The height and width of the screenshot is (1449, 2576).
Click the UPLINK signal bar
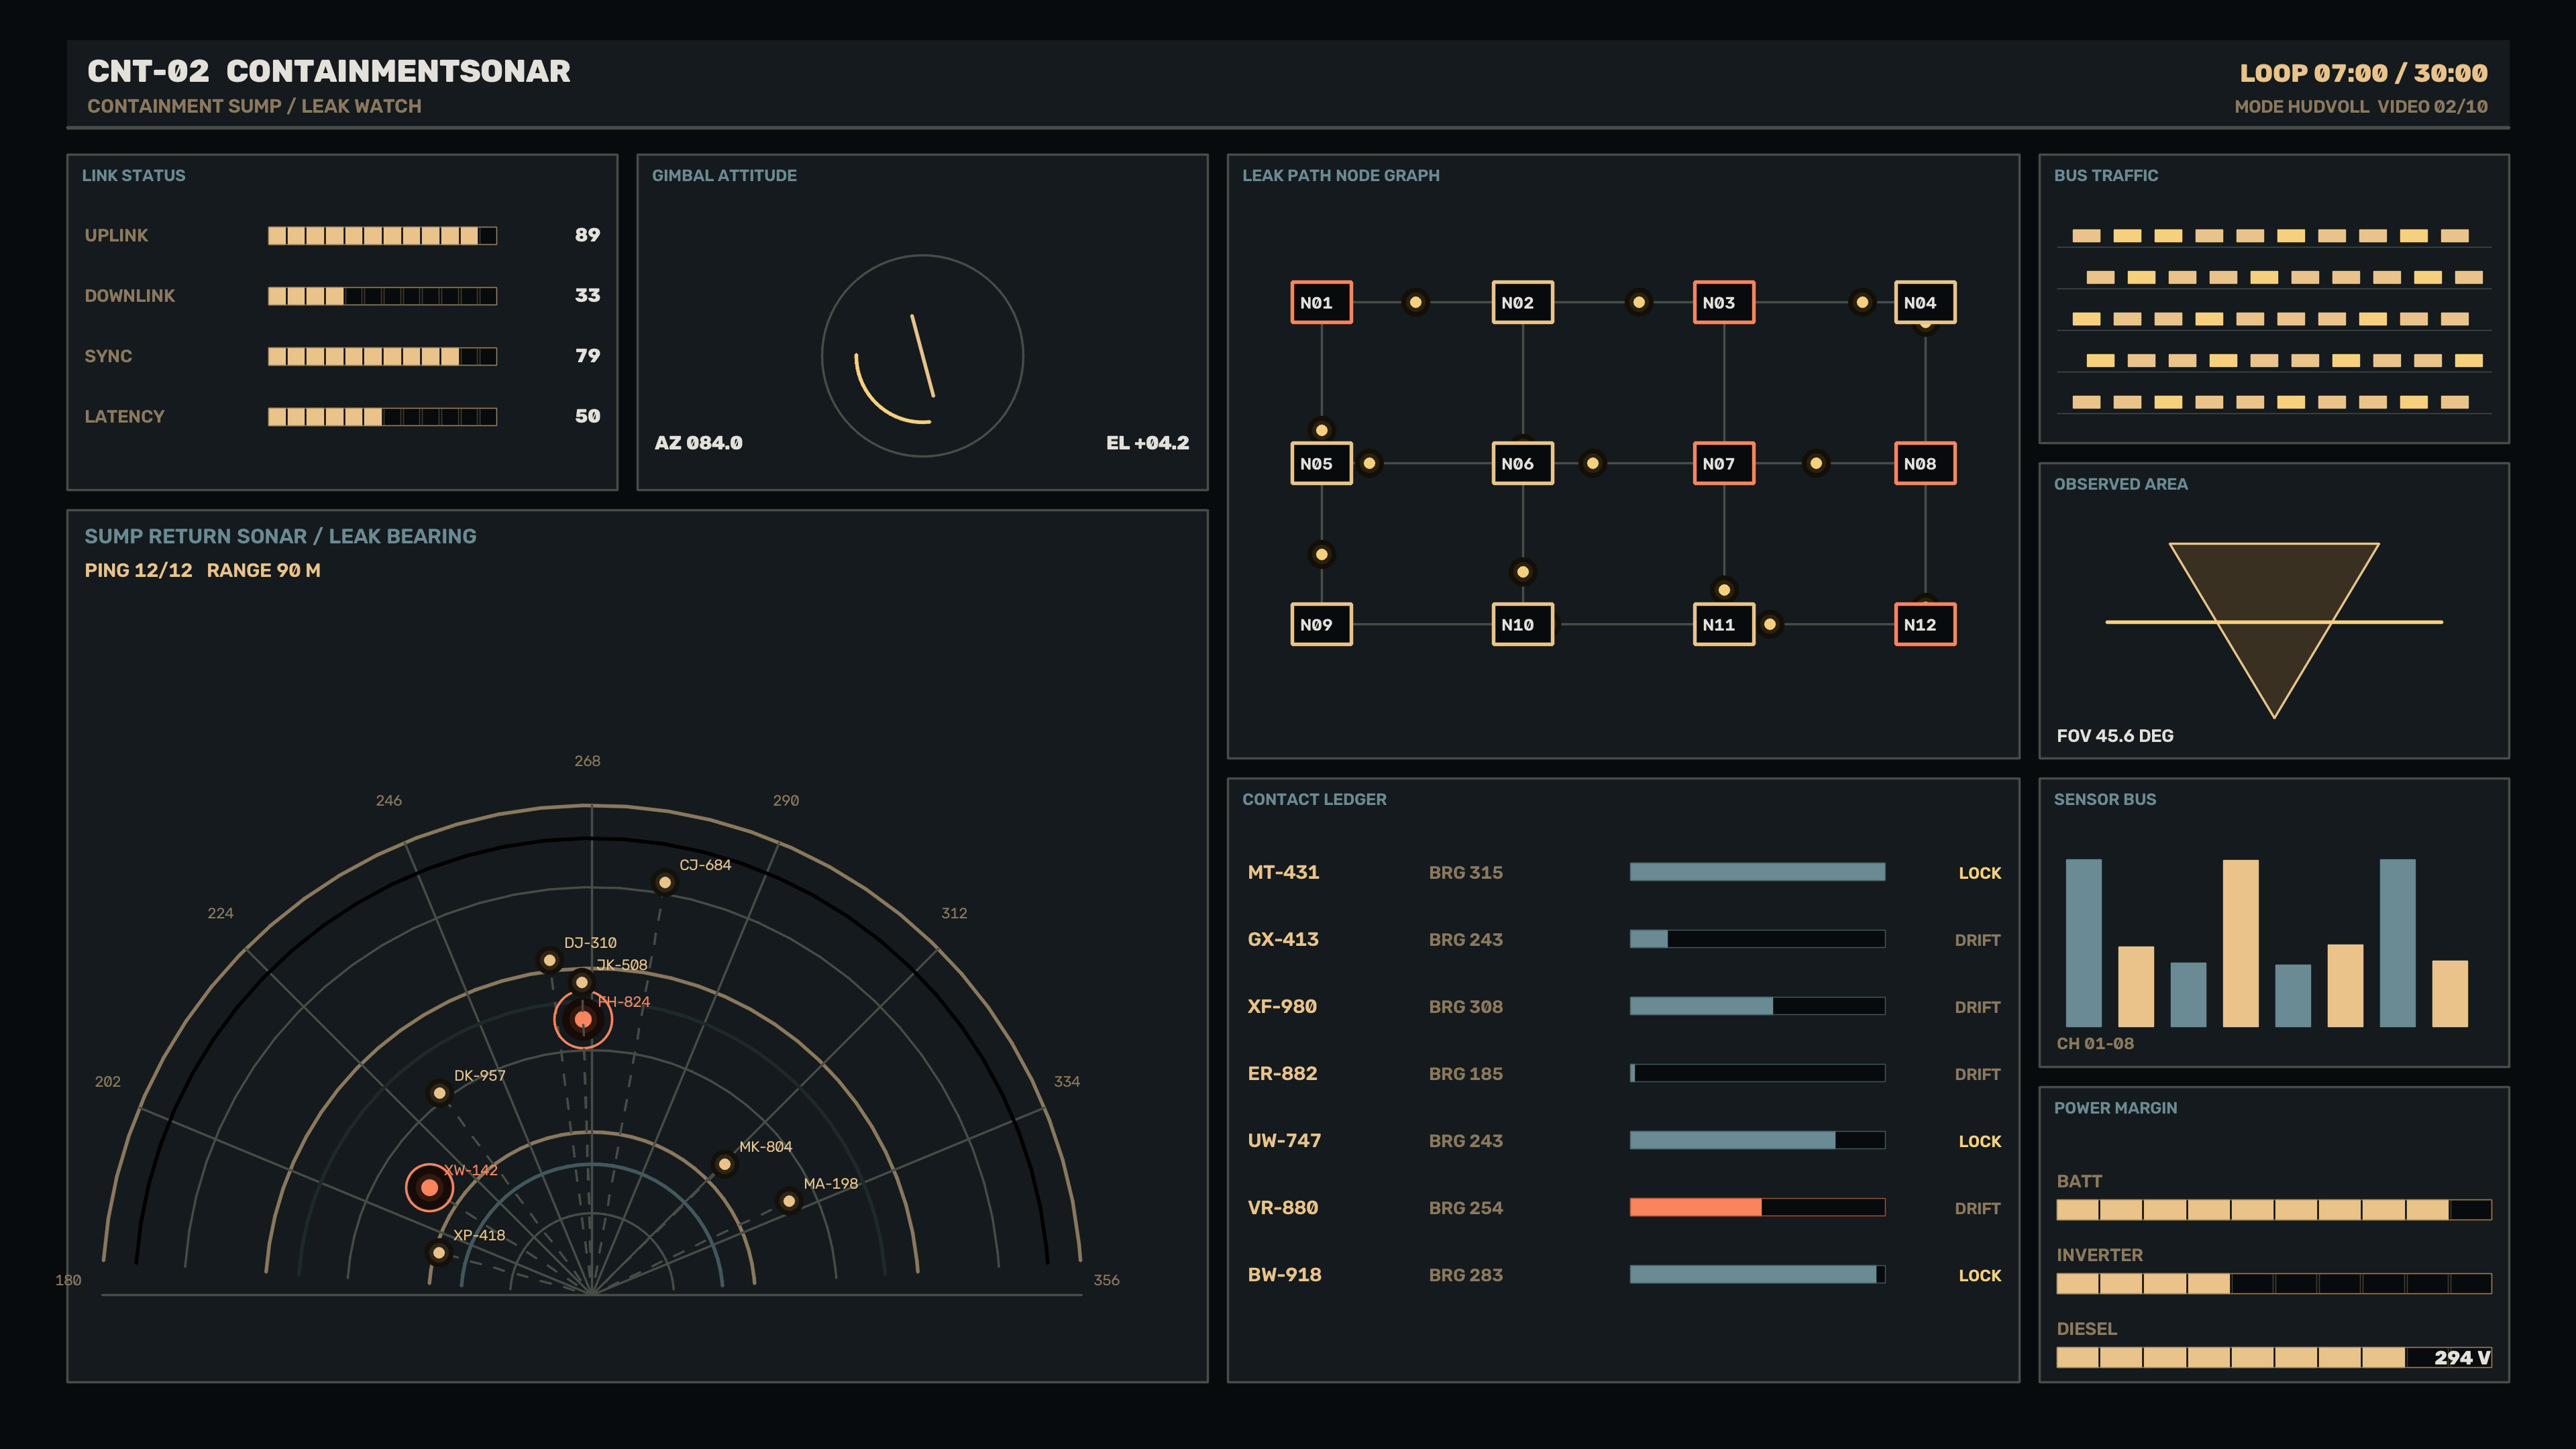click(382, 235)
